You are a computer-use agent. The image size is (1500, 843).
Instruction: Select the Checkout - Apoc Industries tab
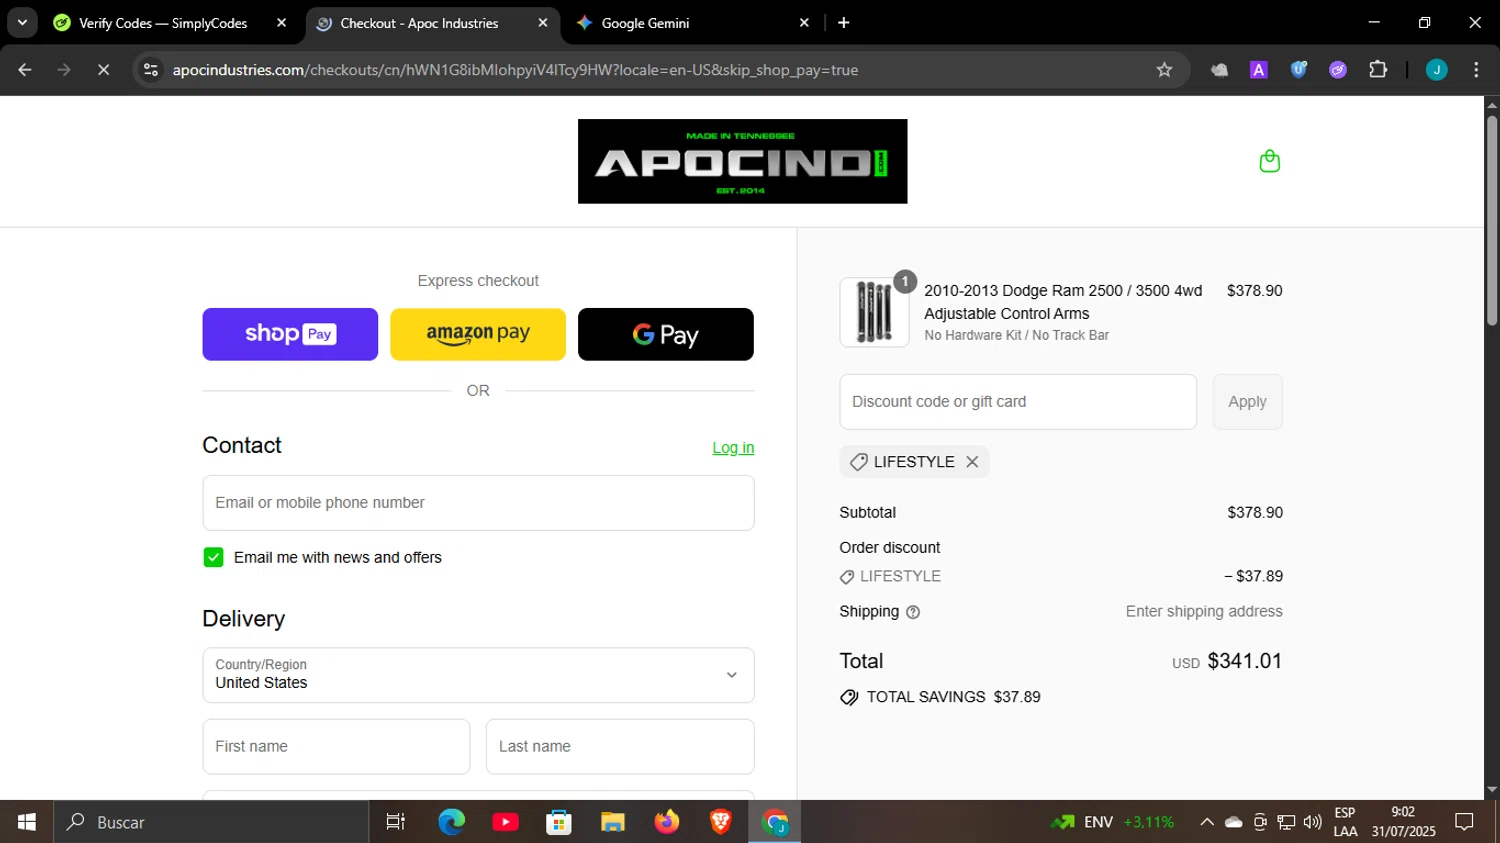(419, 23)
